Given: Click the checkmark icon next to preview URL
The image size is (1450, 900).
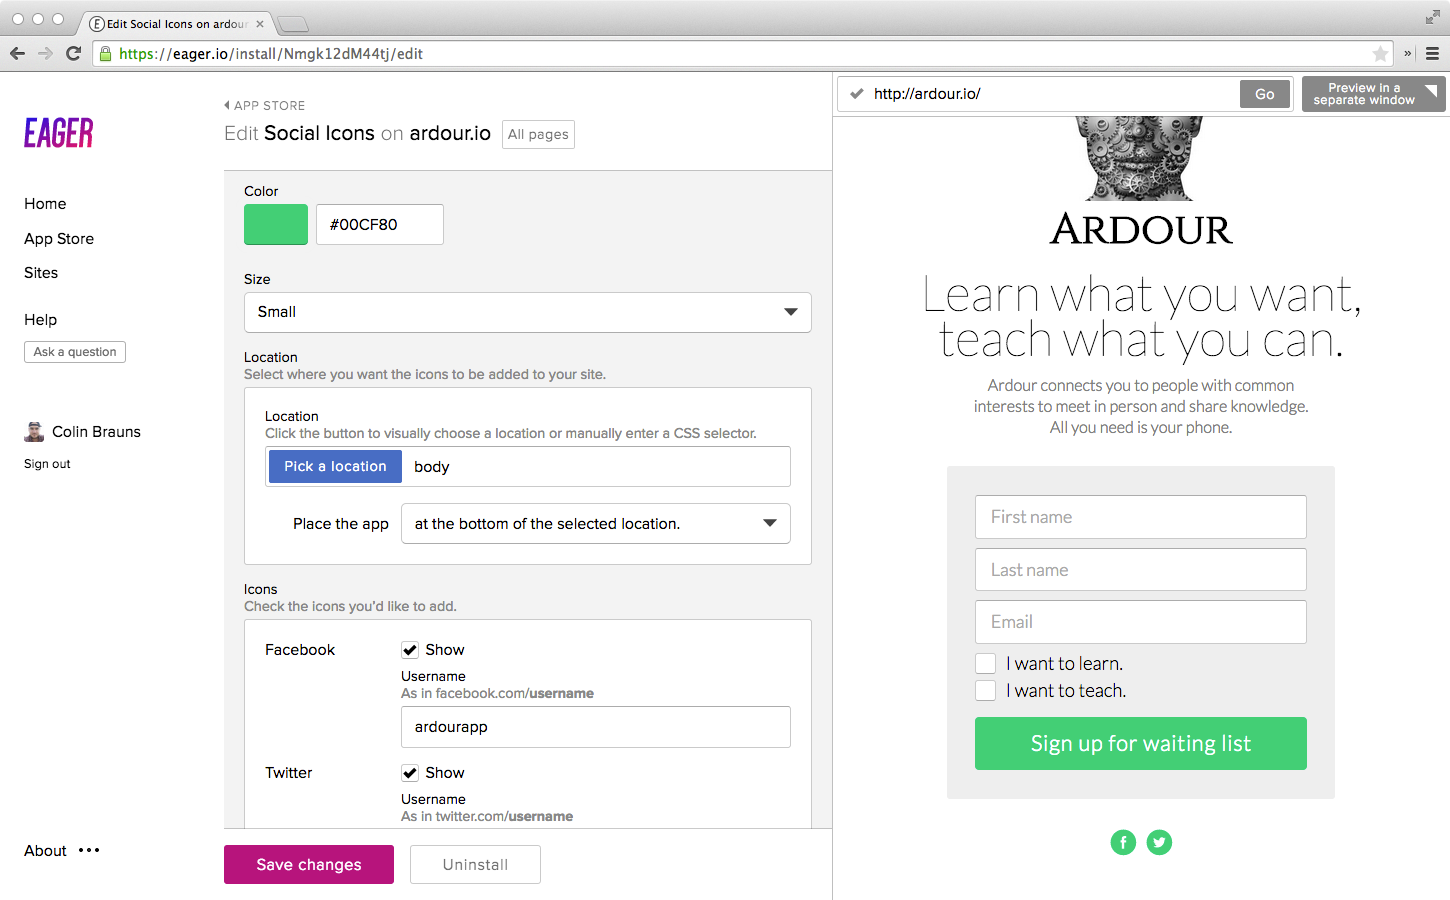Looking at the screenshot, I should pos(857,94).
